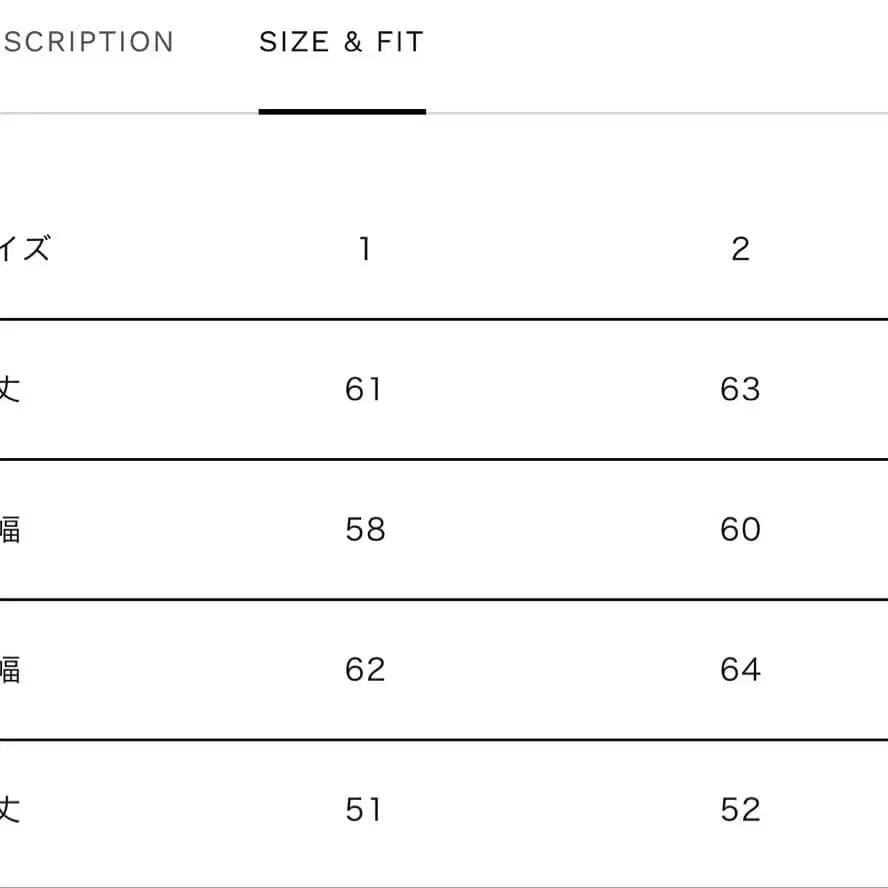Image resolution: width=888 pixels, height=888 pixels.
Task: Pick the 62 measurement cell
Action: click(364, 669)
